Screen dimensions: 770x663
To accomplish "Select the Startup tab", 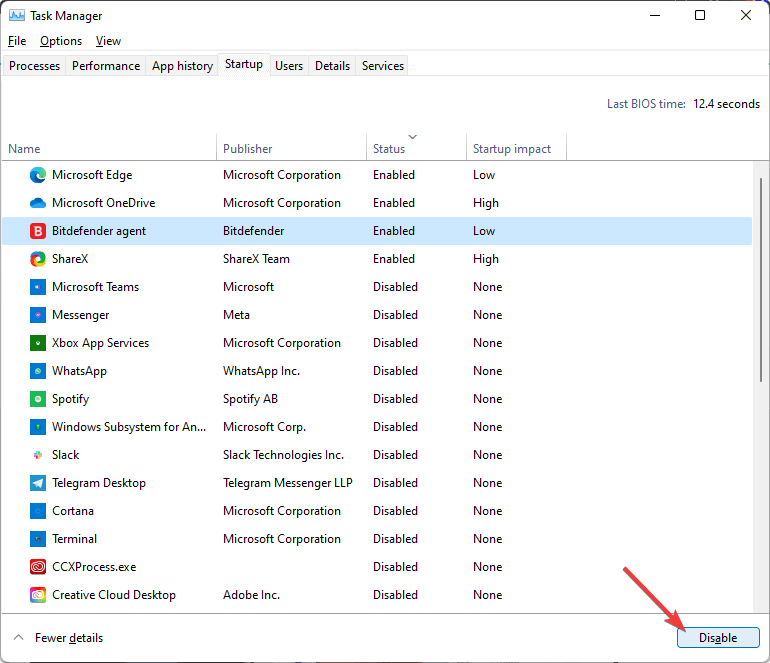I will [244, 64].
